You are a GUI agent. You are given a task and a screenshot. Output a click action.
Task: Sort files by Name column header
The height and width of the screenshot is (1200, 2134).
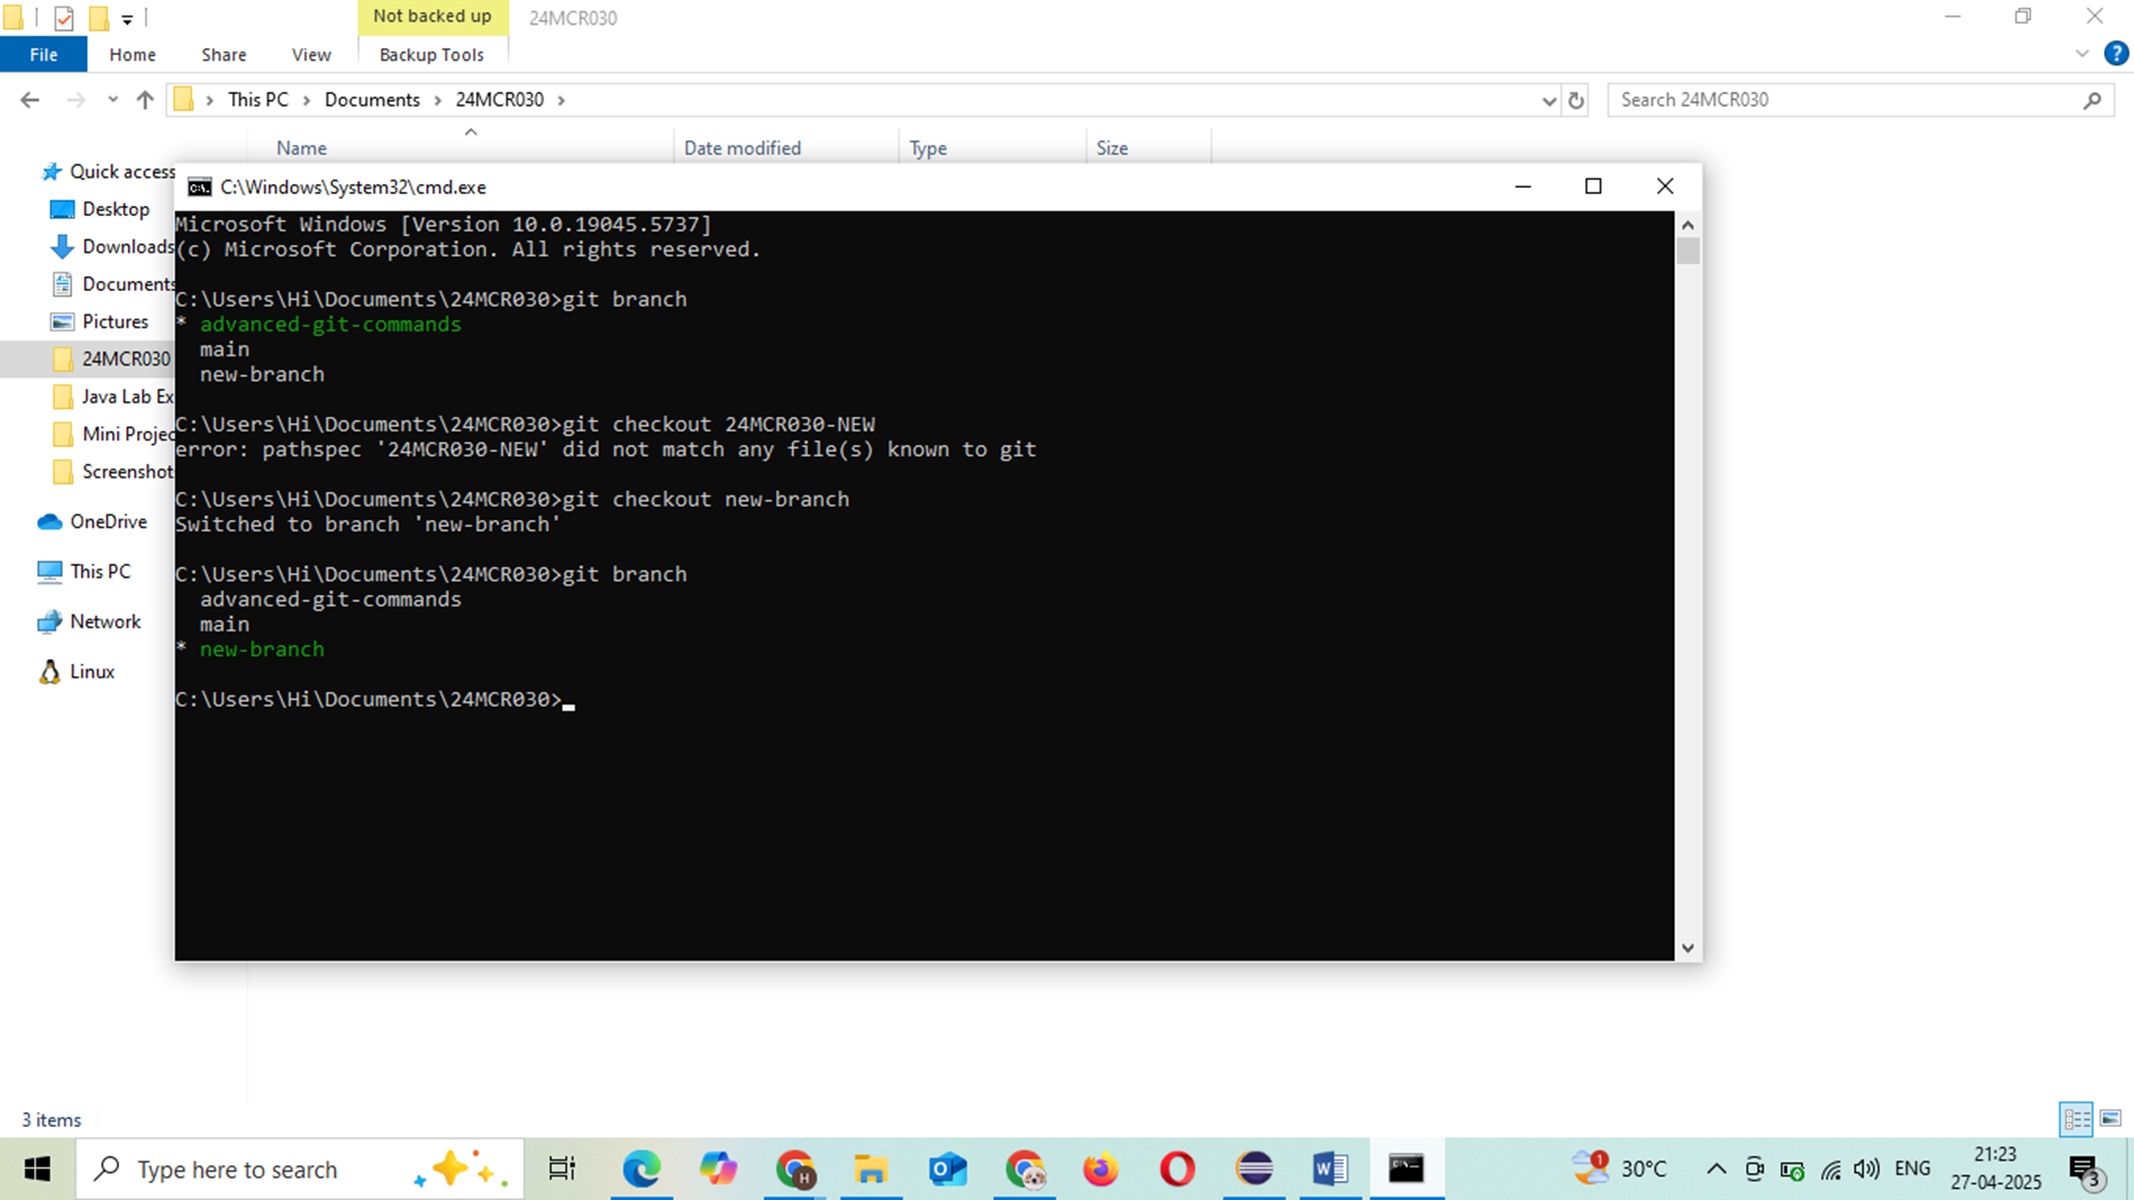pos(301,148)
